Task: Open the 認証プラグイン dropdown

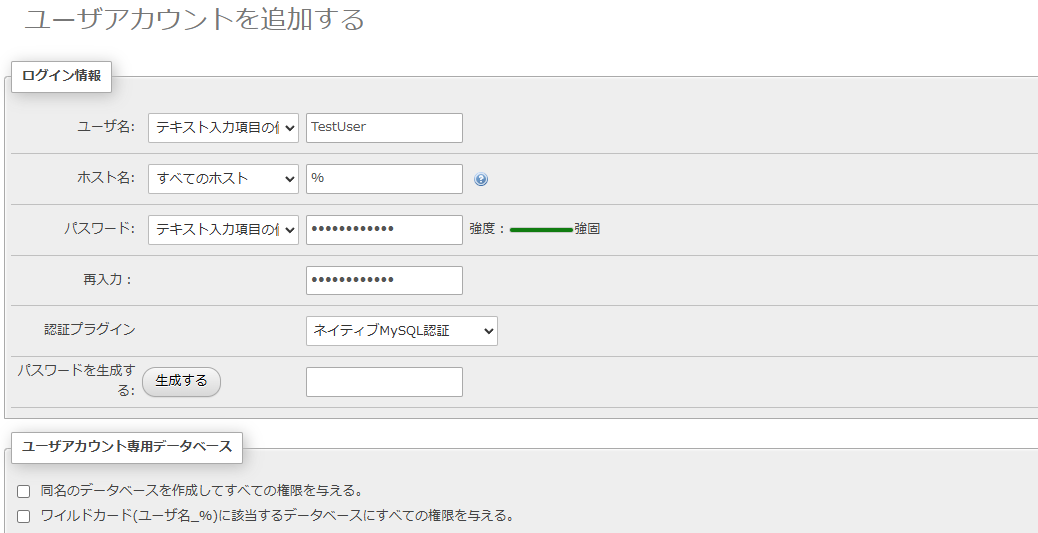Action: pos(402,331)
